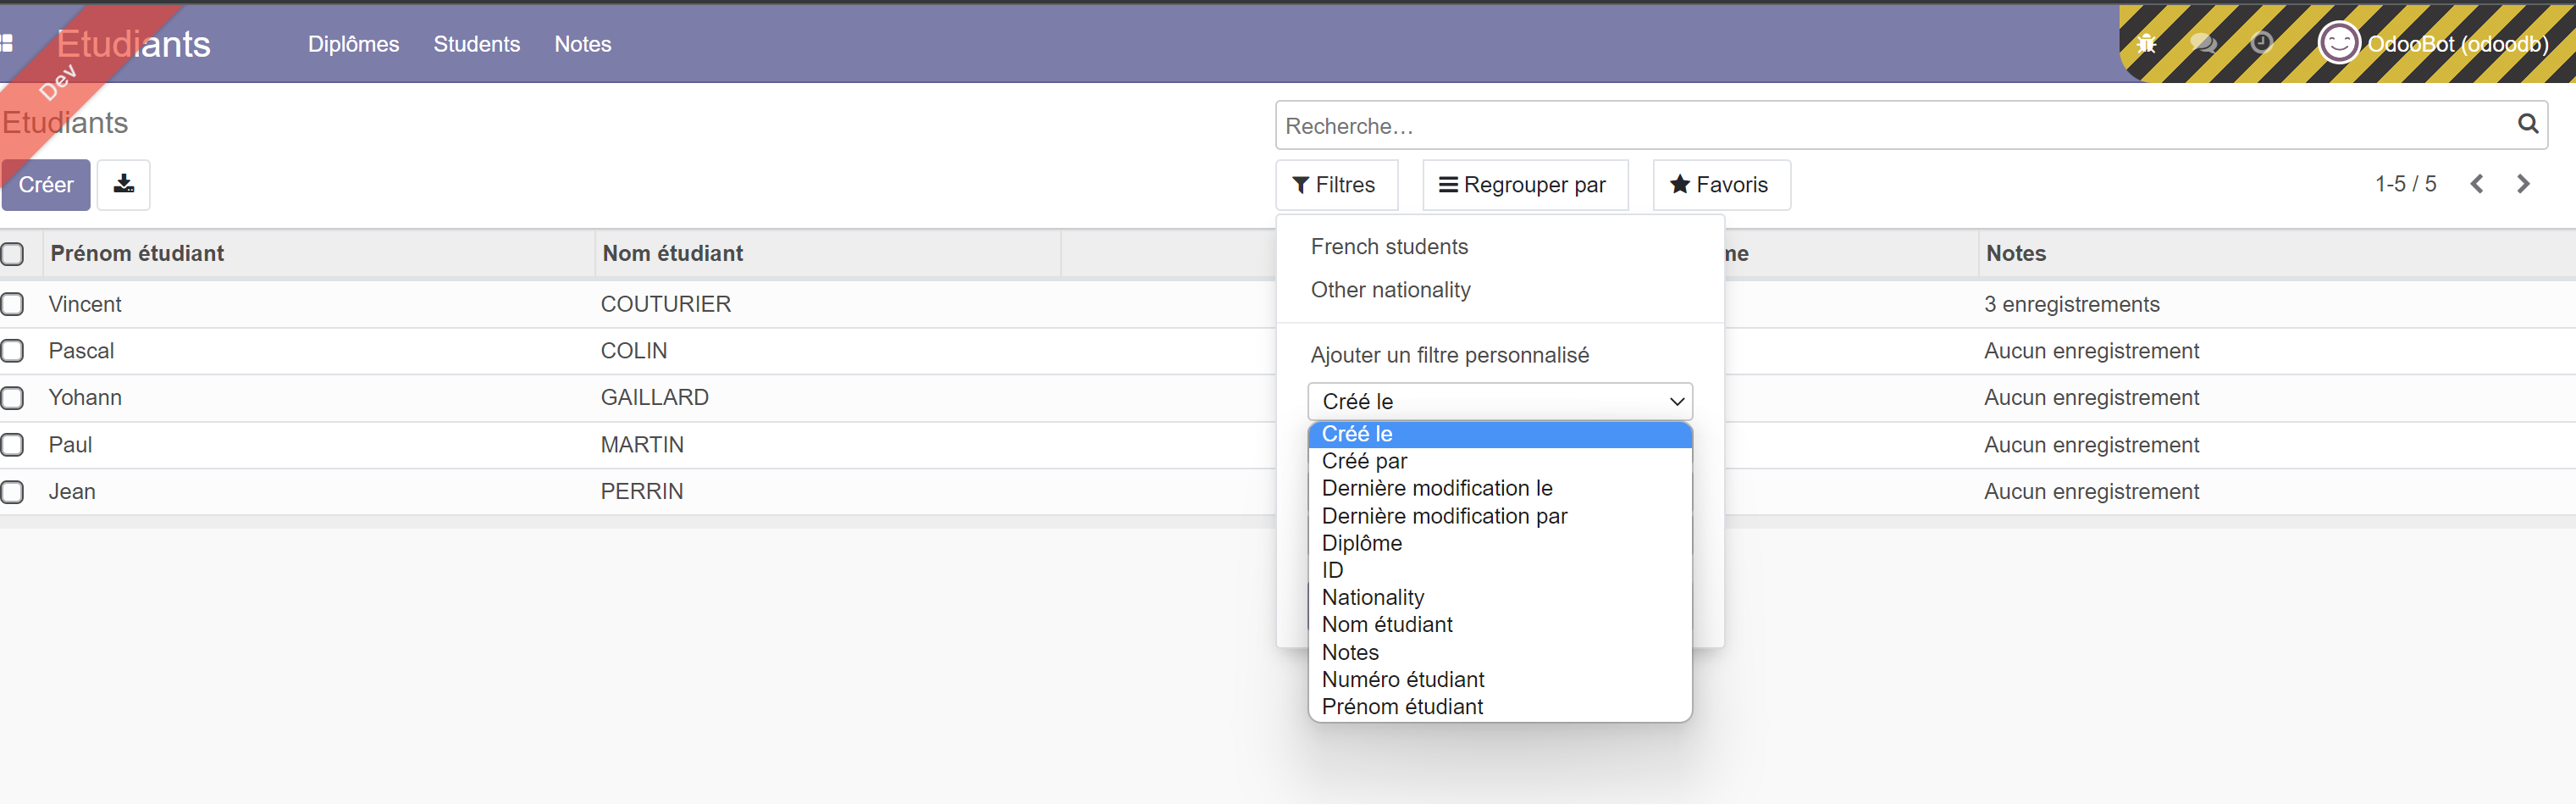Click the export download icon button
Image resolution: width=2576 pixels, height=804 pixels.
(x=124, y=184)
